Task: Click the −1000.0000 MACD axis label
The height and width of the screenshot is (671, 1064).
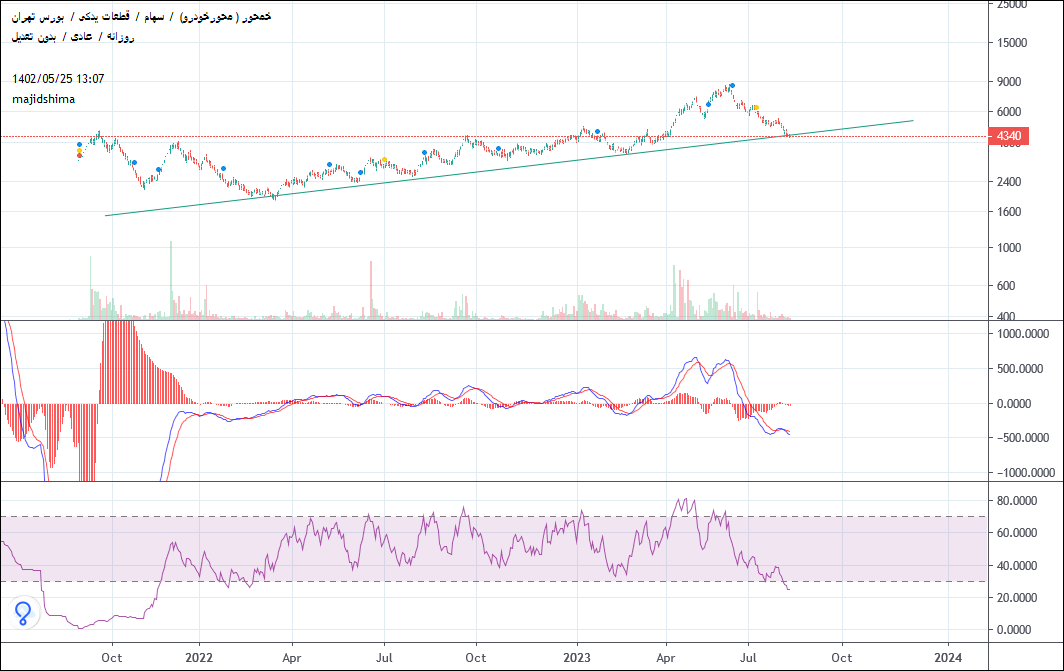Action: [1025, 473]
